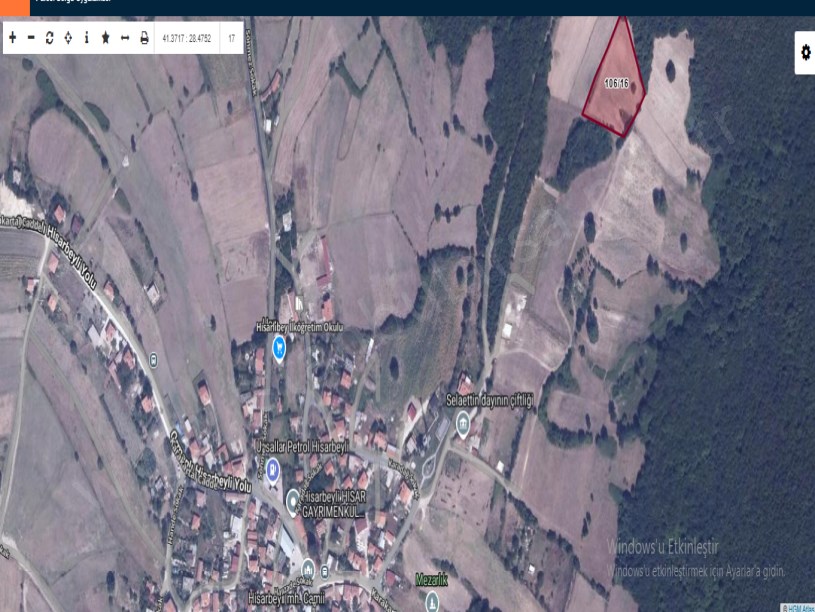Image resolution: width=815 pixels, height=612 pixels.
Task: Open the info tool icon
Action: (87, 38)
